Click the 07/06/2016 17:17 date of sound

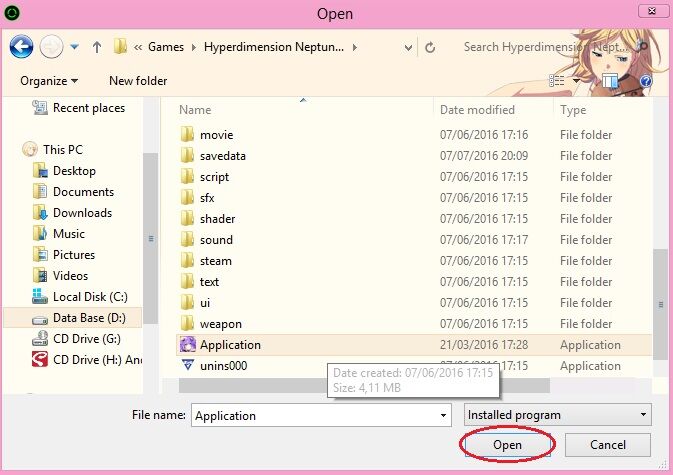484,240
